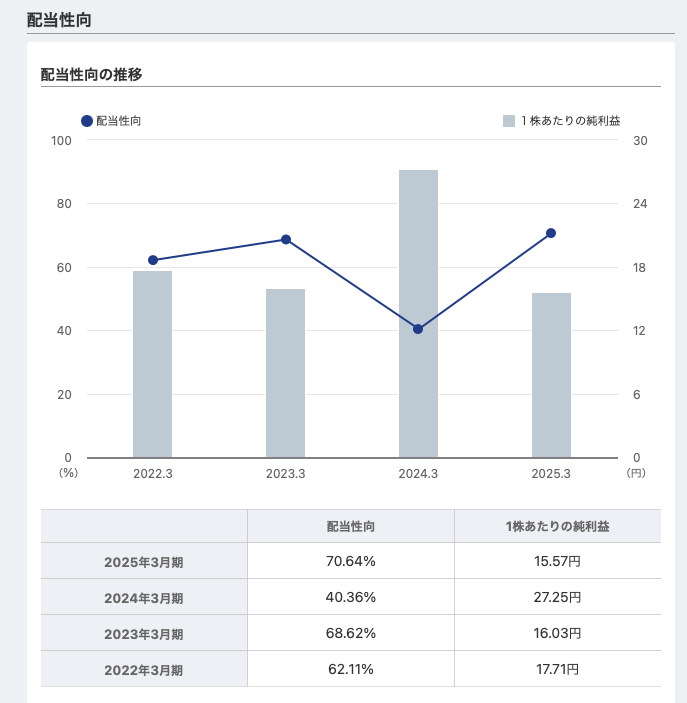Viewport: 687px width, 703px height.
Task: Click the 2022年3月期 row header
Action: tap(144, 669)
